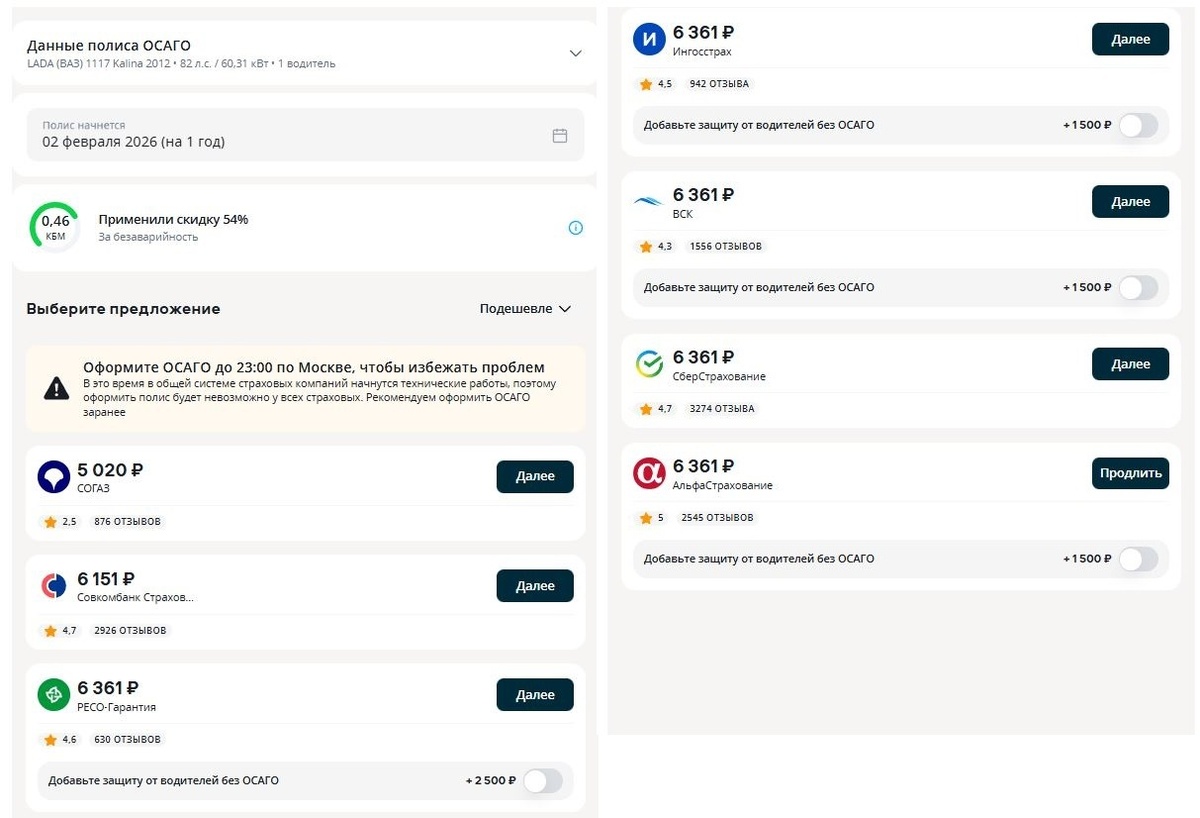The height and width of the screenshot is (818, 1200).
Task: Click the РЕСО-Гарантия logo
Action: tap(54, 695)
